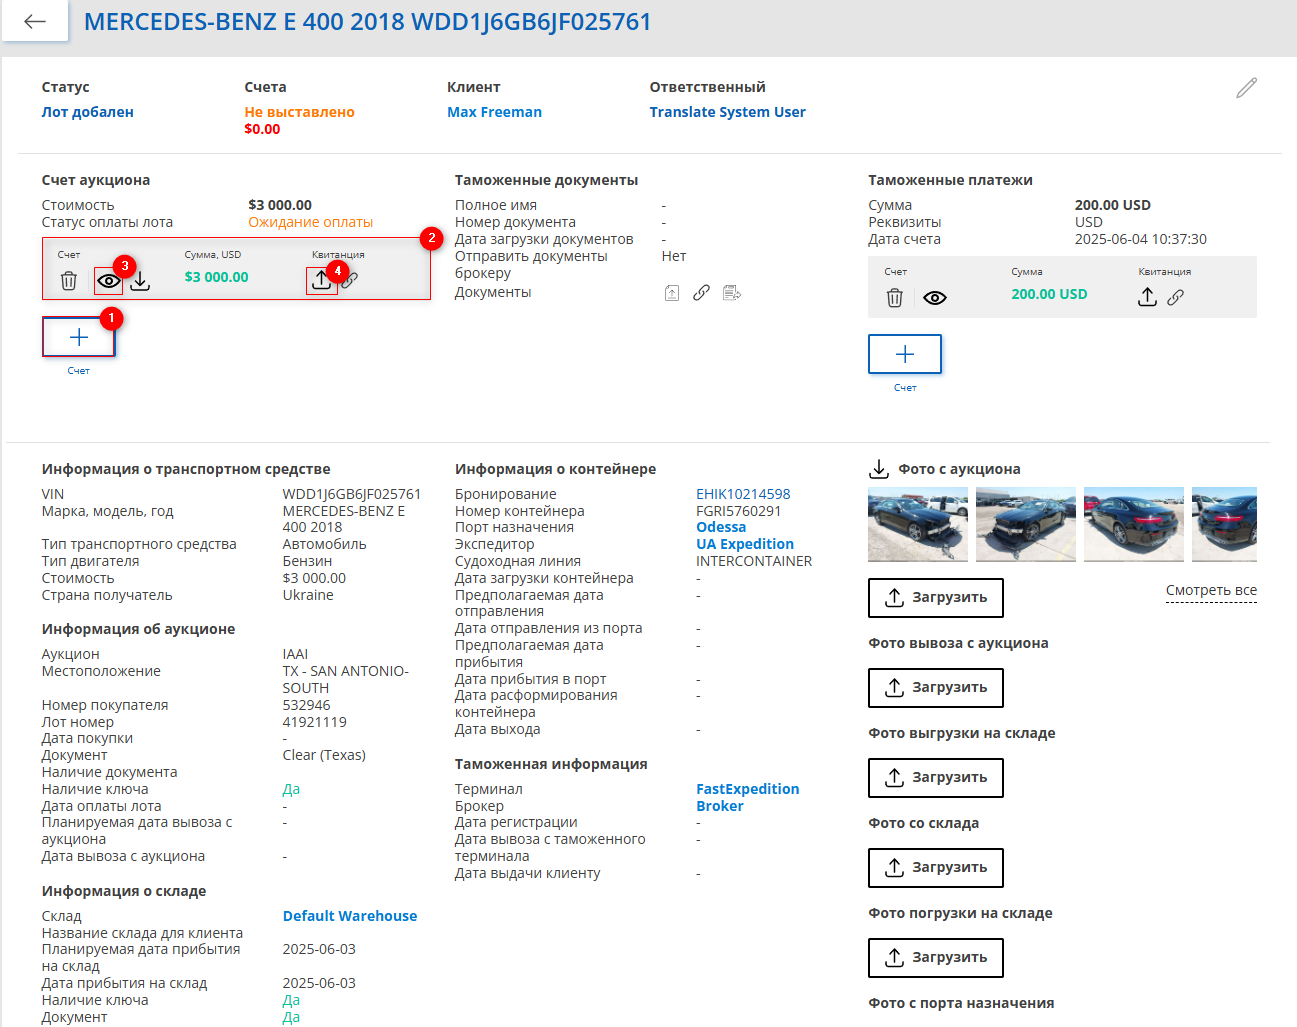Select the $0.00 invoices amount
Viewport: 1297px width, 1027px height.
(x=262, y=129)
